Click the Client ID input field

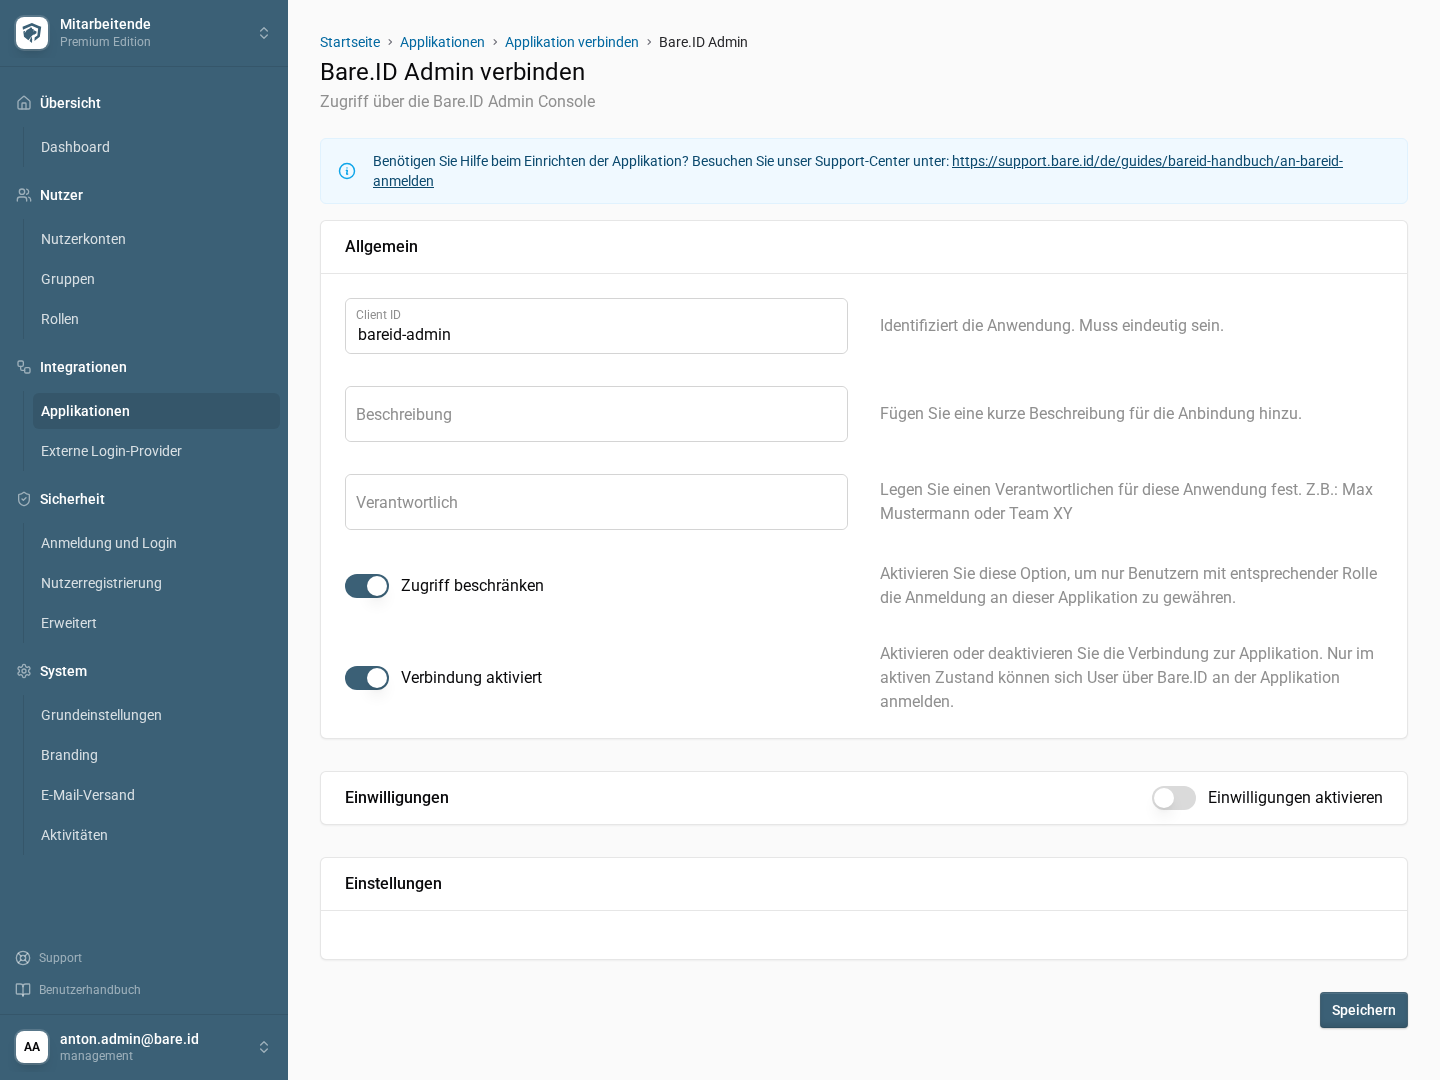[596, 326]
